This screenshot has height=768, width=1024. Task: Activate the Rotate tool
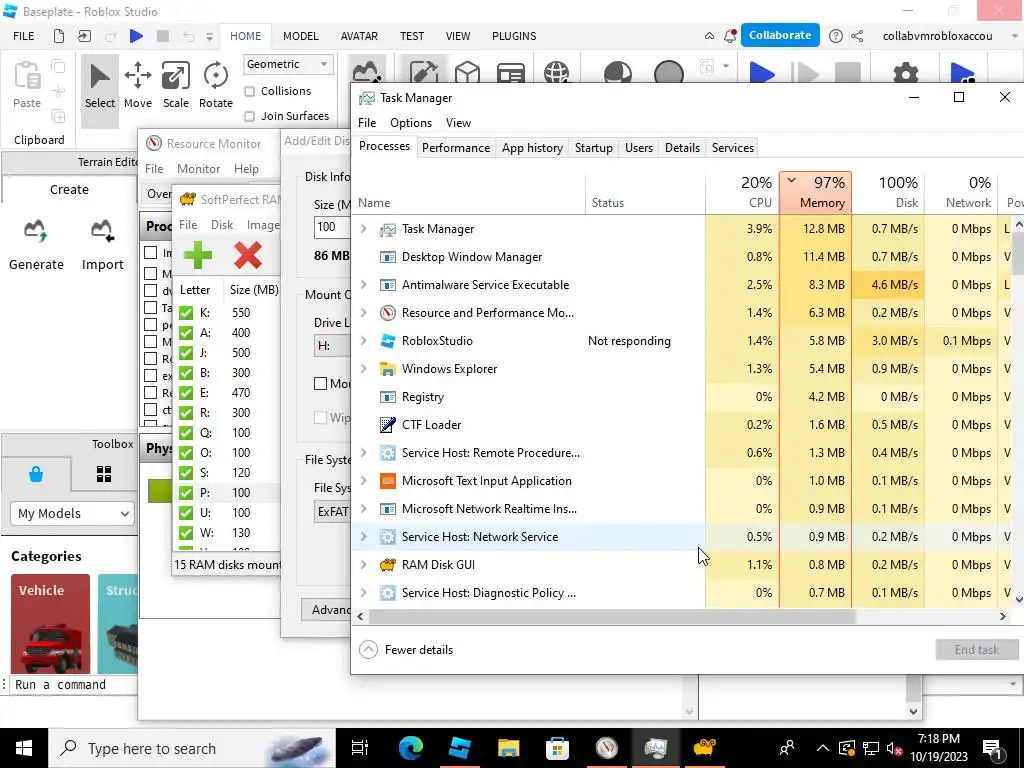[x=216, y=87]
